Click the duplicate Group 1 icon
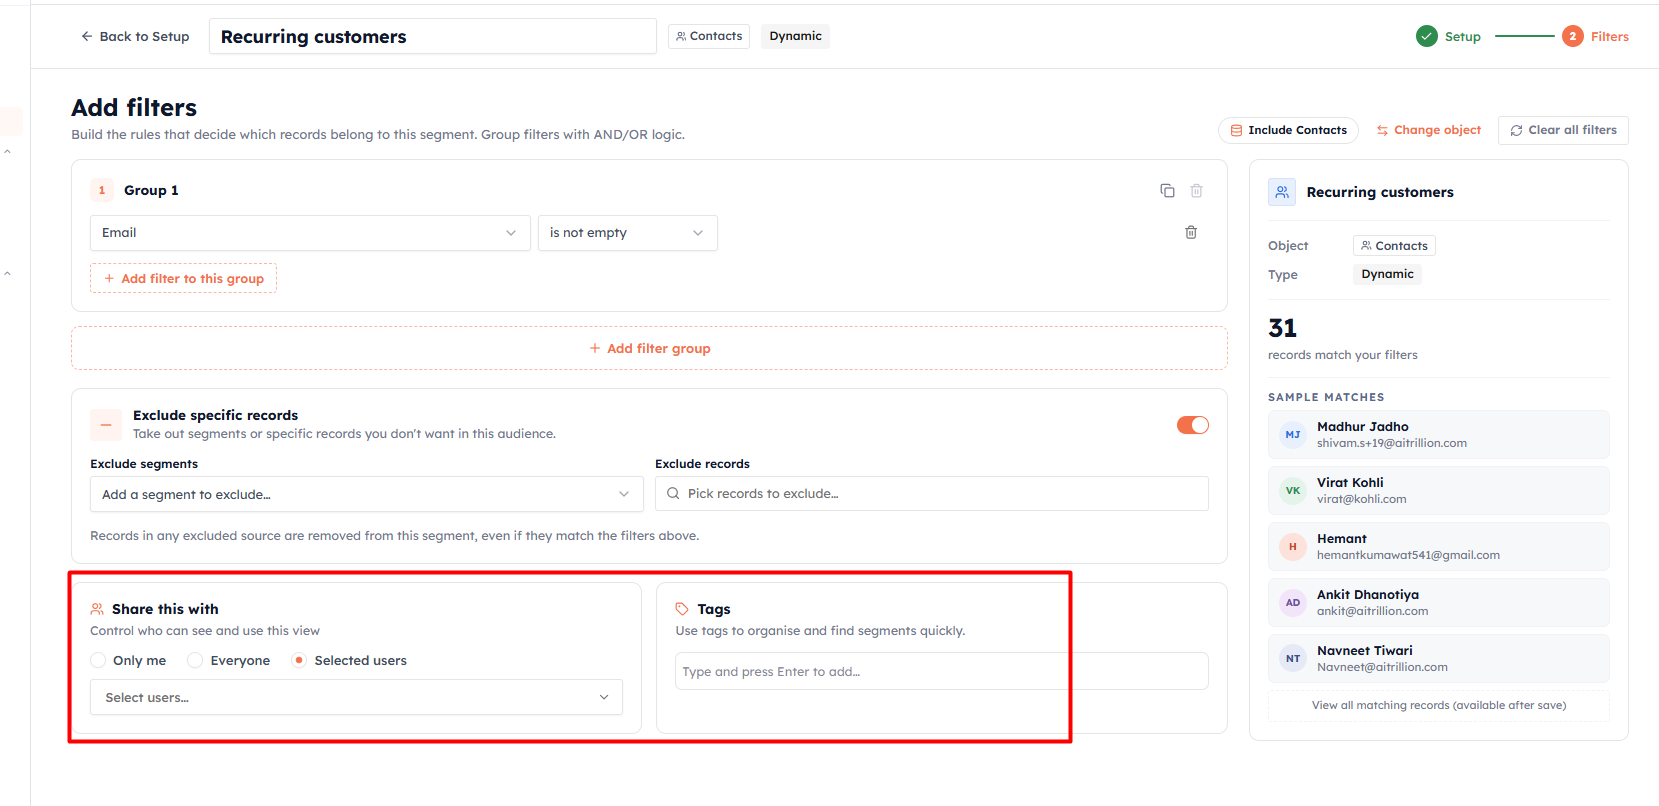Screen dimensions: 1659x806 1167,190
